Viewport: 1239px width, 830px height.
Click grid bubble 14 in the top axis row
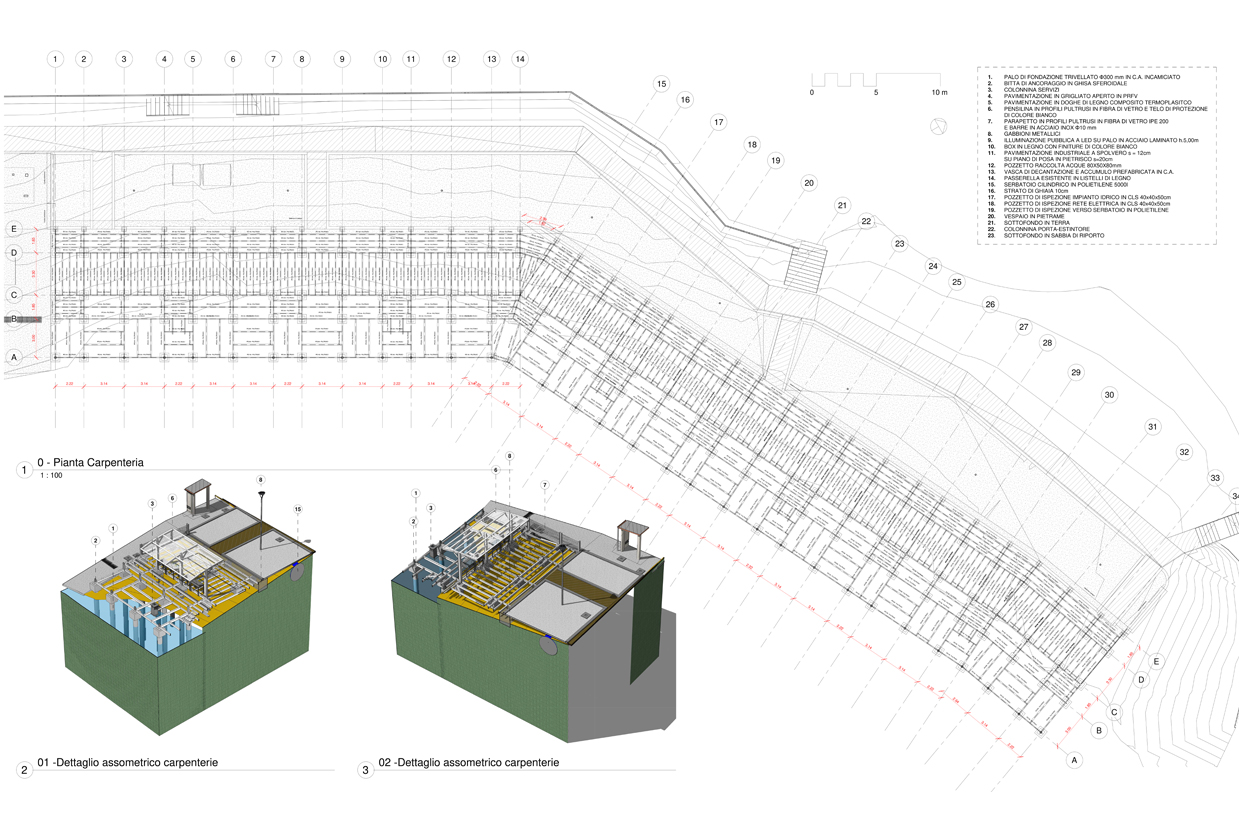point(520,60)
